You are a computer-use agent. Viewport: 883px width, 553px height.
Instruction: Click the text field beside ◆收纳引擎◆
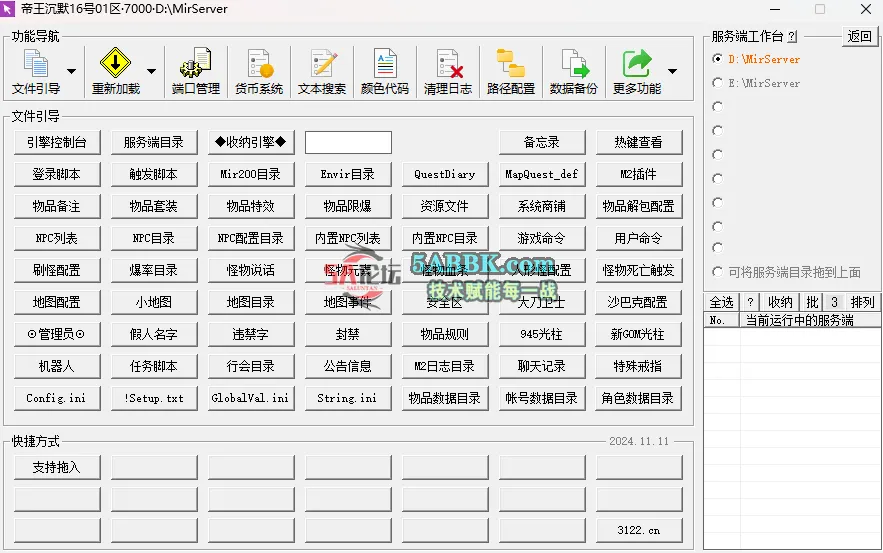(348, 142)
